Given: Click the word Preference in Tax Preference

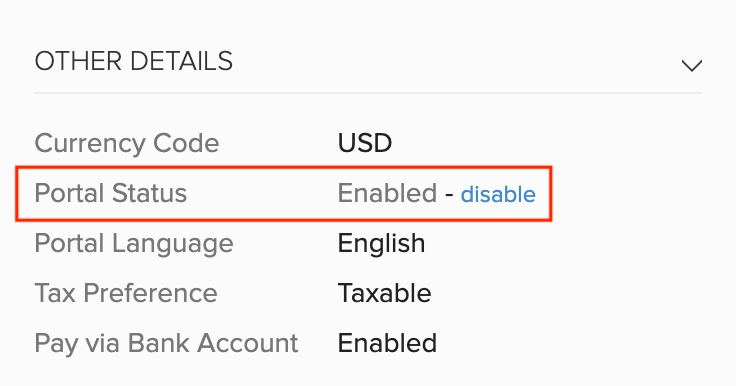Looking at the screenshot, I should pyautogui.click(x=150, y=293).
